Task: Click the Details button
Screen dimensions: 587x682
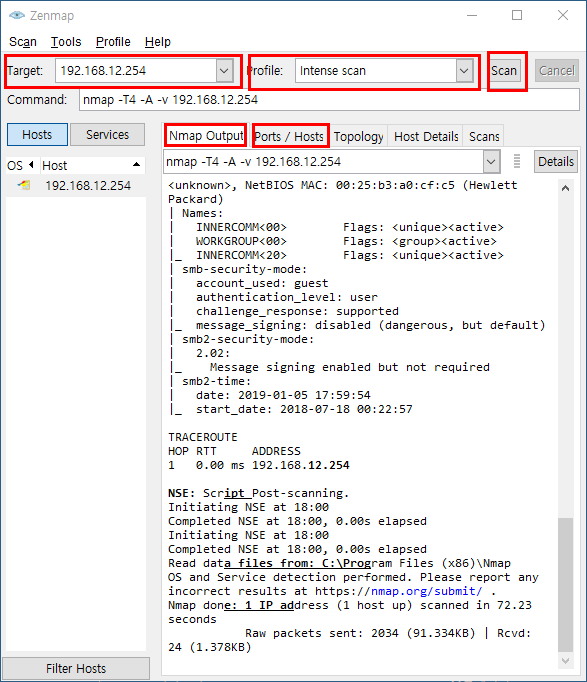Action: 556,161
